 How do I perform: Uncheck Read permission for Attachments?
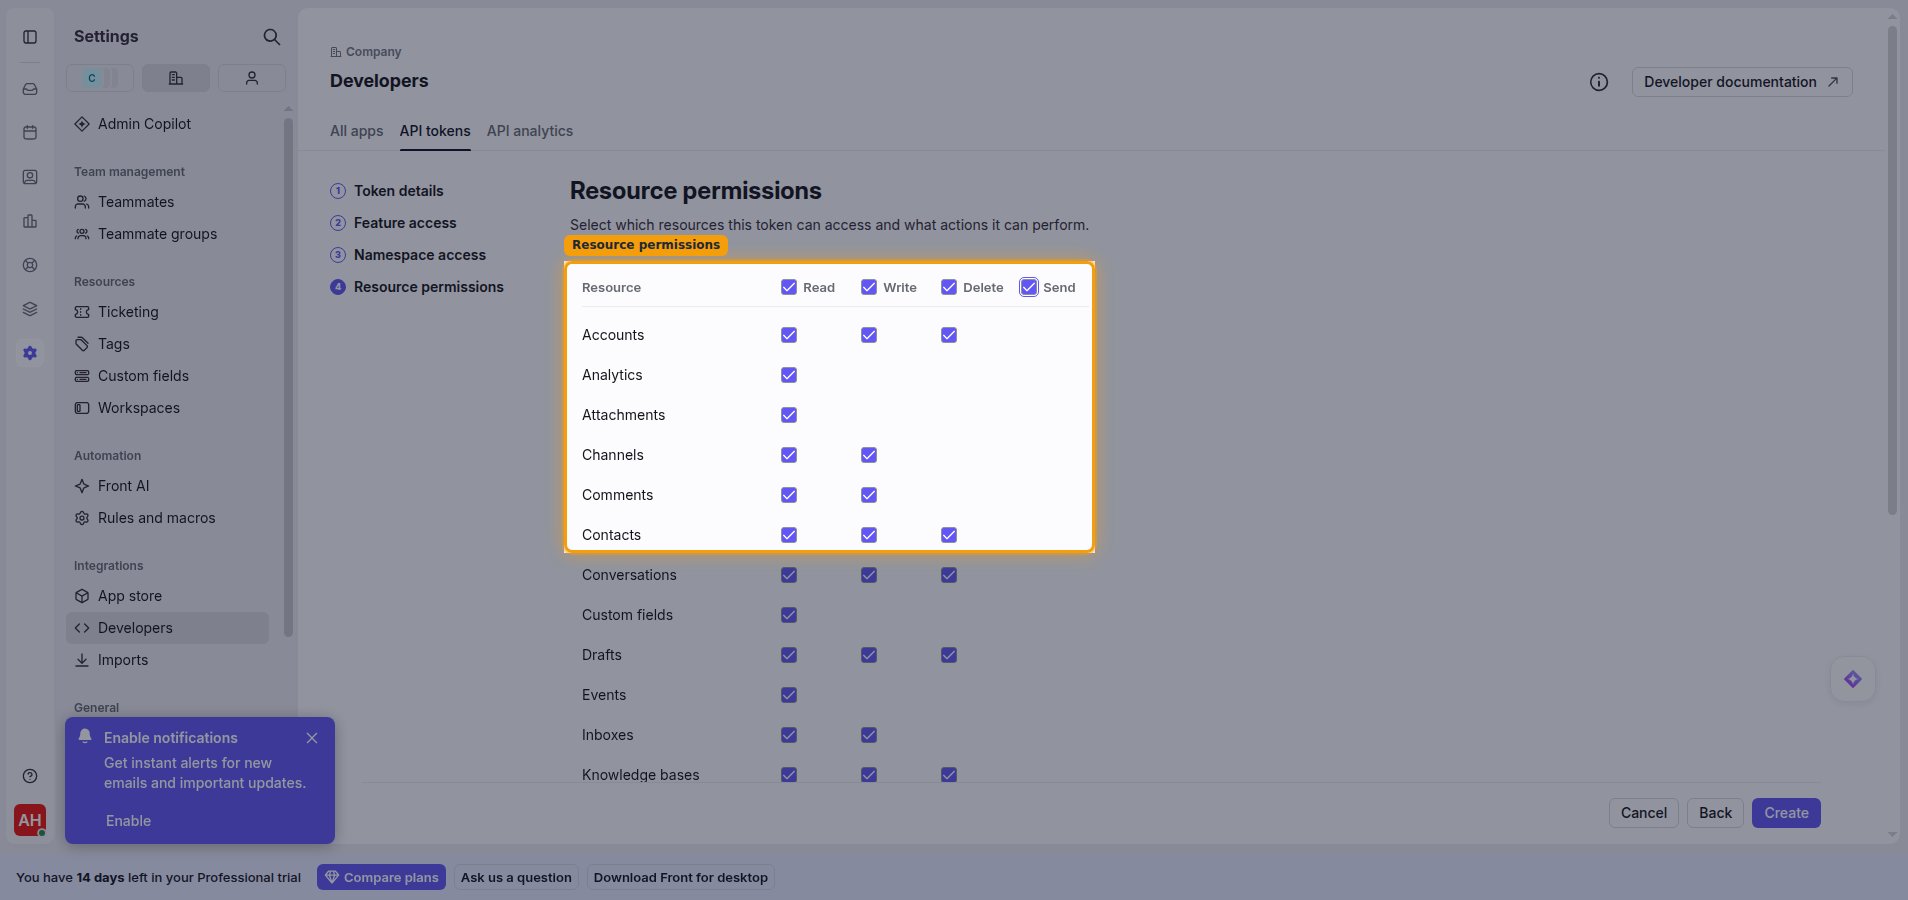coord(789,415)
